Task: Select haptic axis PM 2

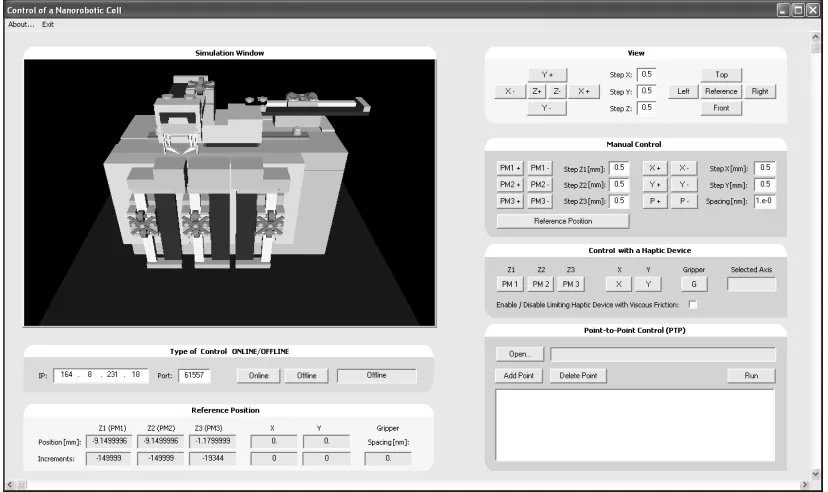Action: (x=540, y=284)
